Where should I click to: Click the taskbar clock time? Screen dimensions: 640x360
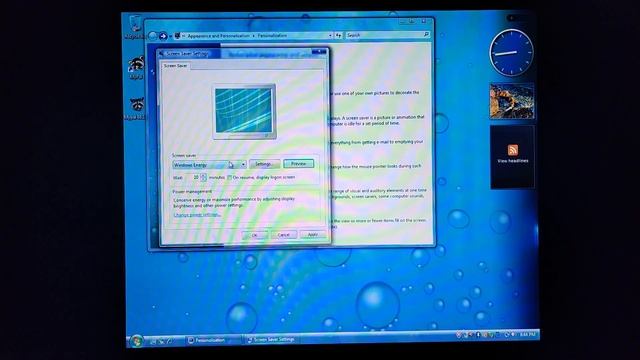(x=527, y=335)
